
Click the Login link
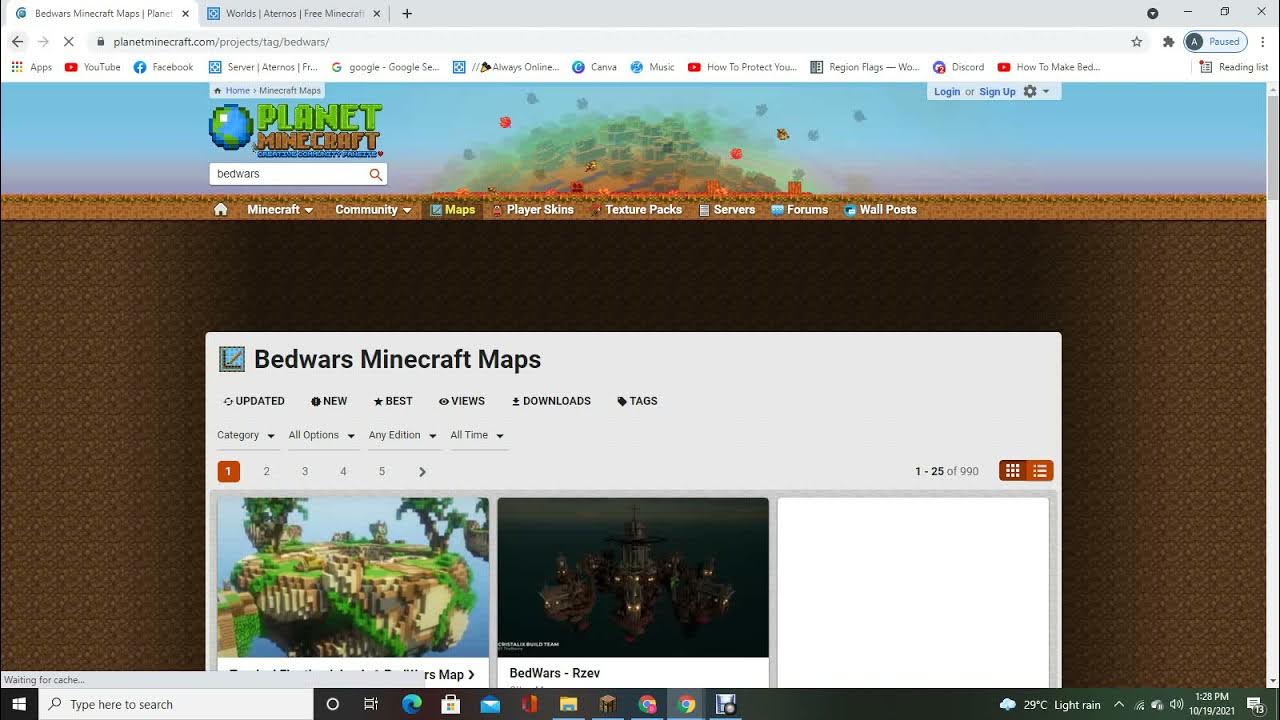click(947, 91)
